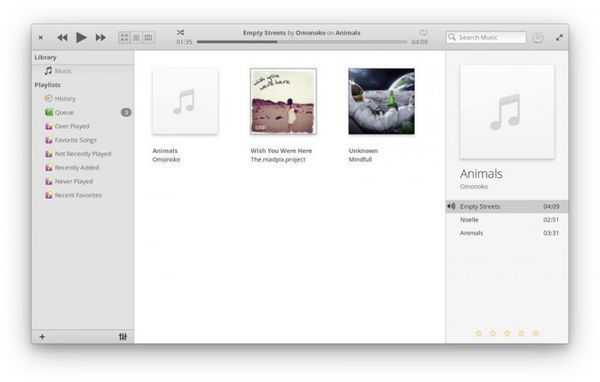
Task: Switch to list view
Action: click(136, 38)
